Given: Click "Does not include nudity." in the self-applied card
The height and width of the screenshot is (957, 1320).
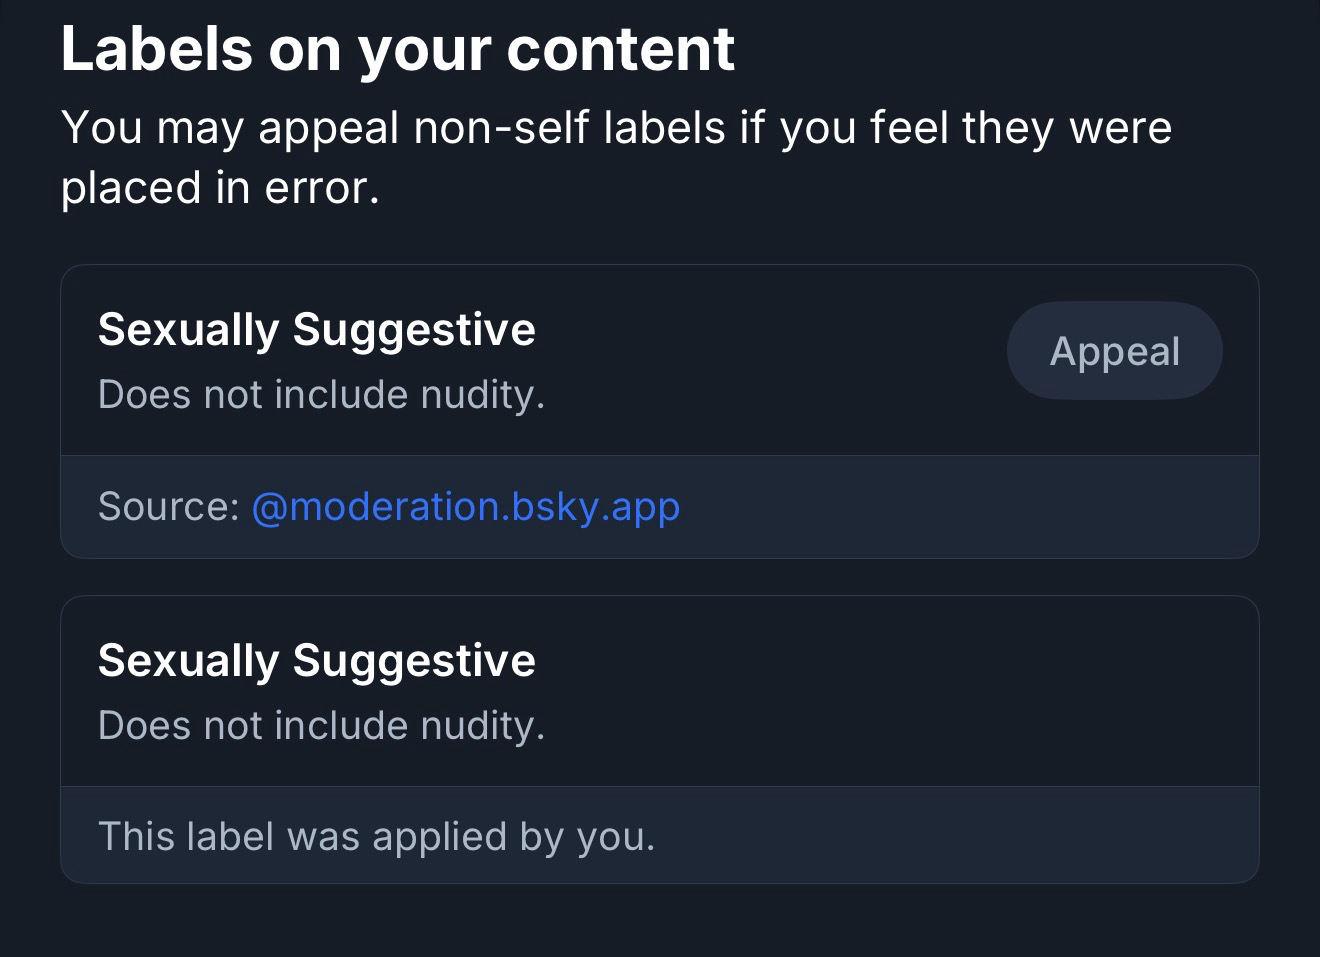Looking at the screenshot, I should 321,726.
